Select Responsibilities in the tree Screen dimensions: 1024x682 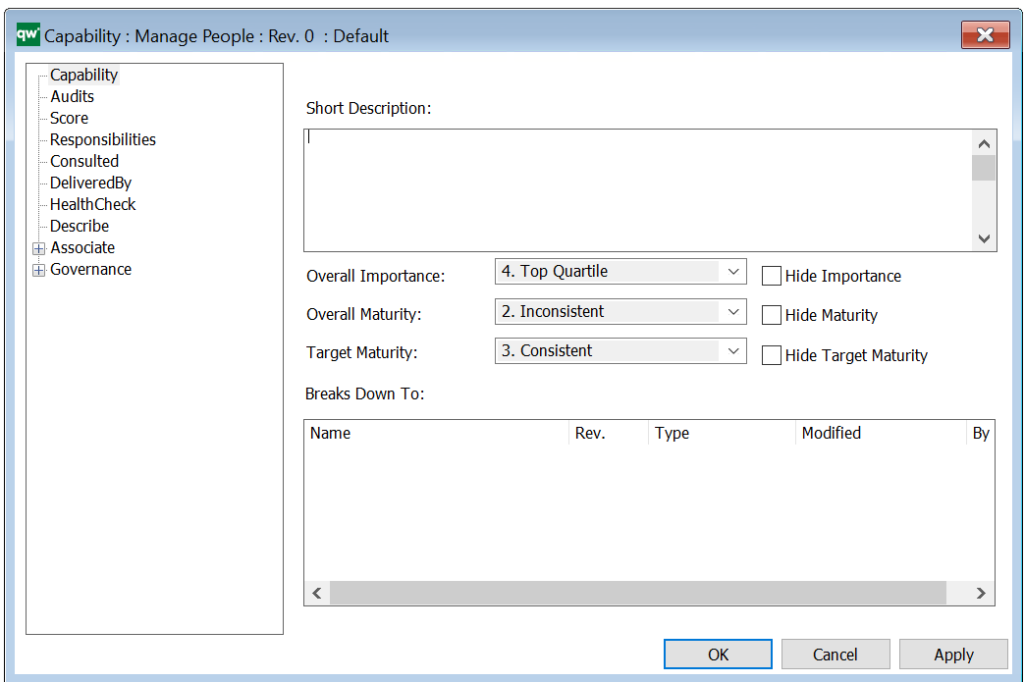pos(103,140)
